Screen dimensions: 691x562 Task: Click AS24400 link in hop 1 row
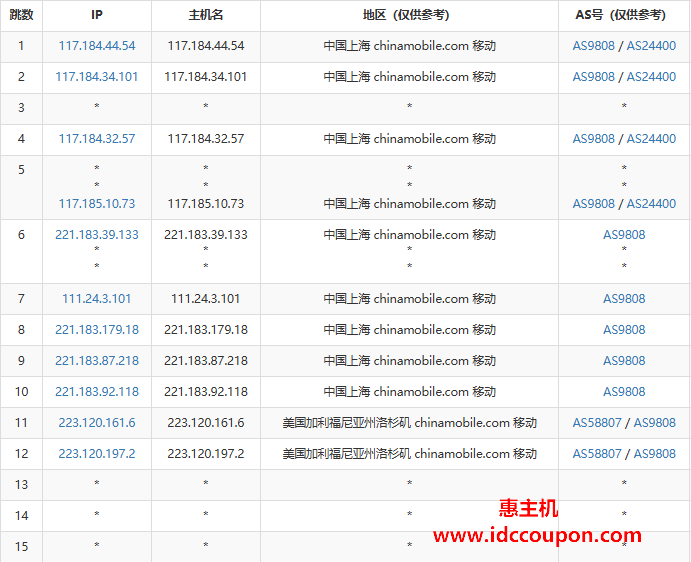click(x=651, y=46)
